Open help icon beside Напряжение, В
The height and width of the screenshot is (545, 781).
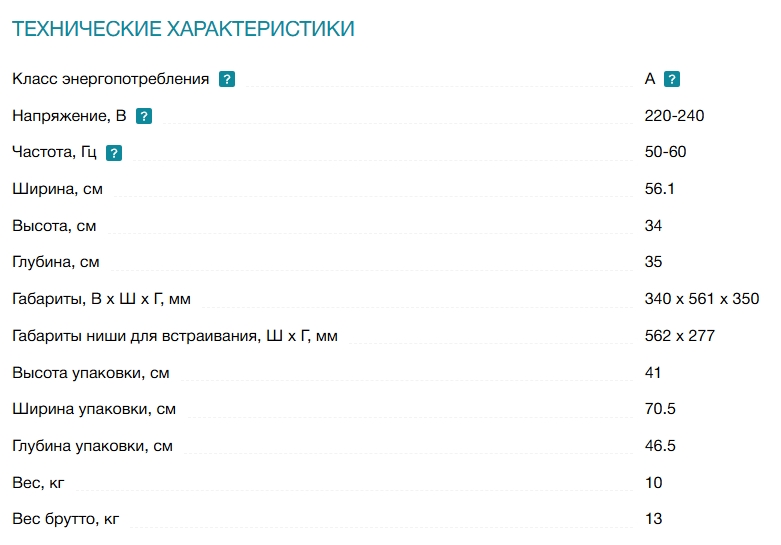click(x=144, y=116)
